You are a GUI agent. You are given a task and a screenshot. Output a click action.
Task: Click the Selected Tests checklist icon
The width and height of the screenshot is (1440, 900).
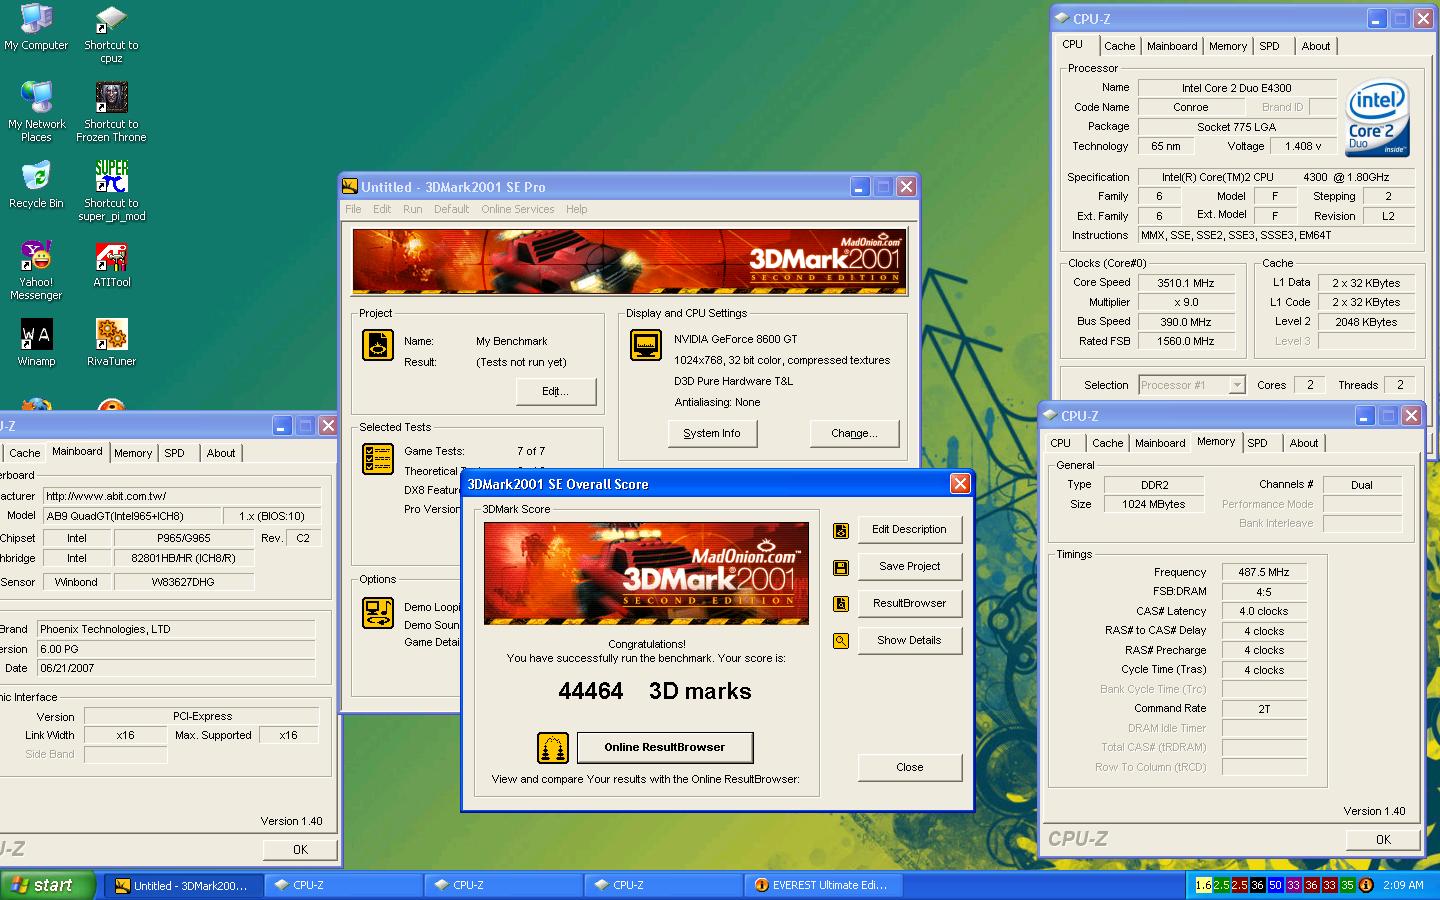[x=378, y=458]
